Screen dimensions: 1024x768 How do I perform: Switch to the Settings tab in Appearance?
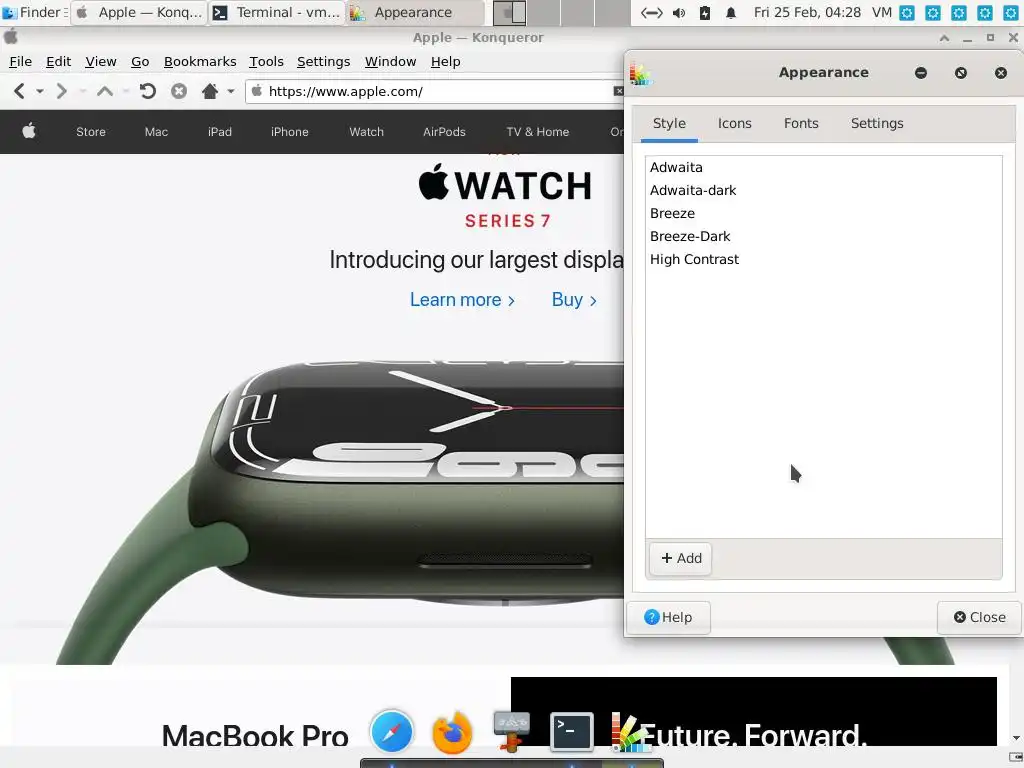click(x=876, y=123)
